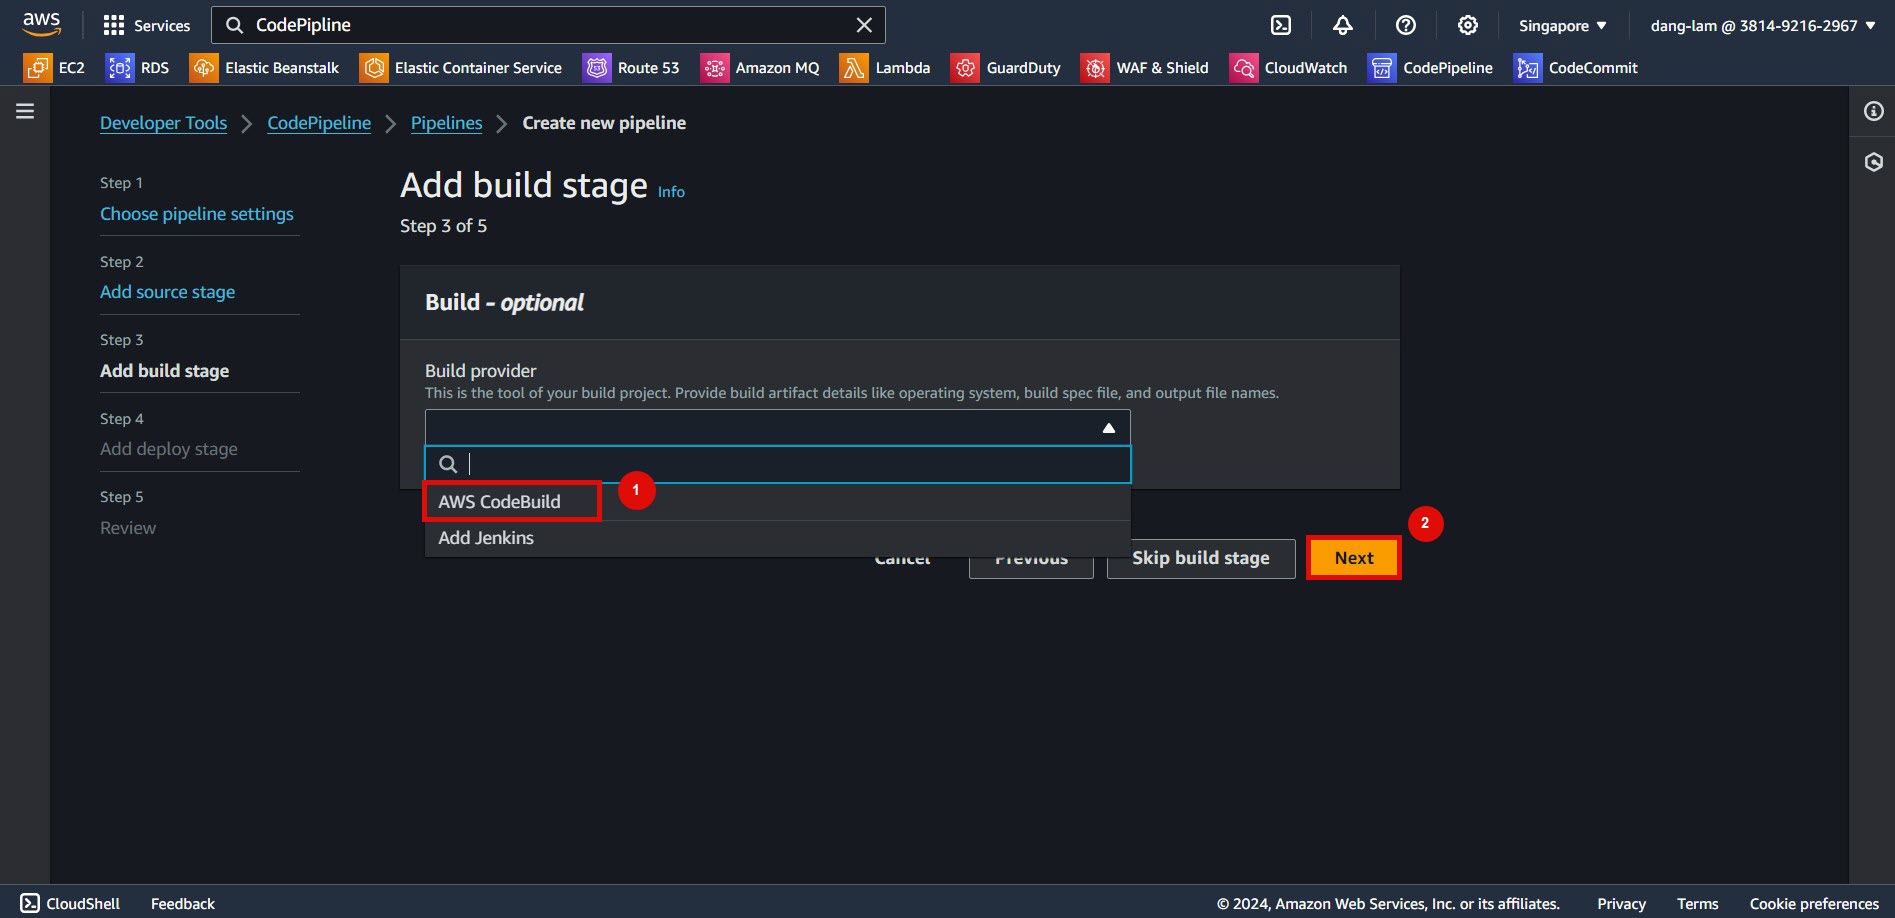The width and height of the screenshot is (1895, 918).
Task: Open Lambda shortcut
Action: pos(885,67)
